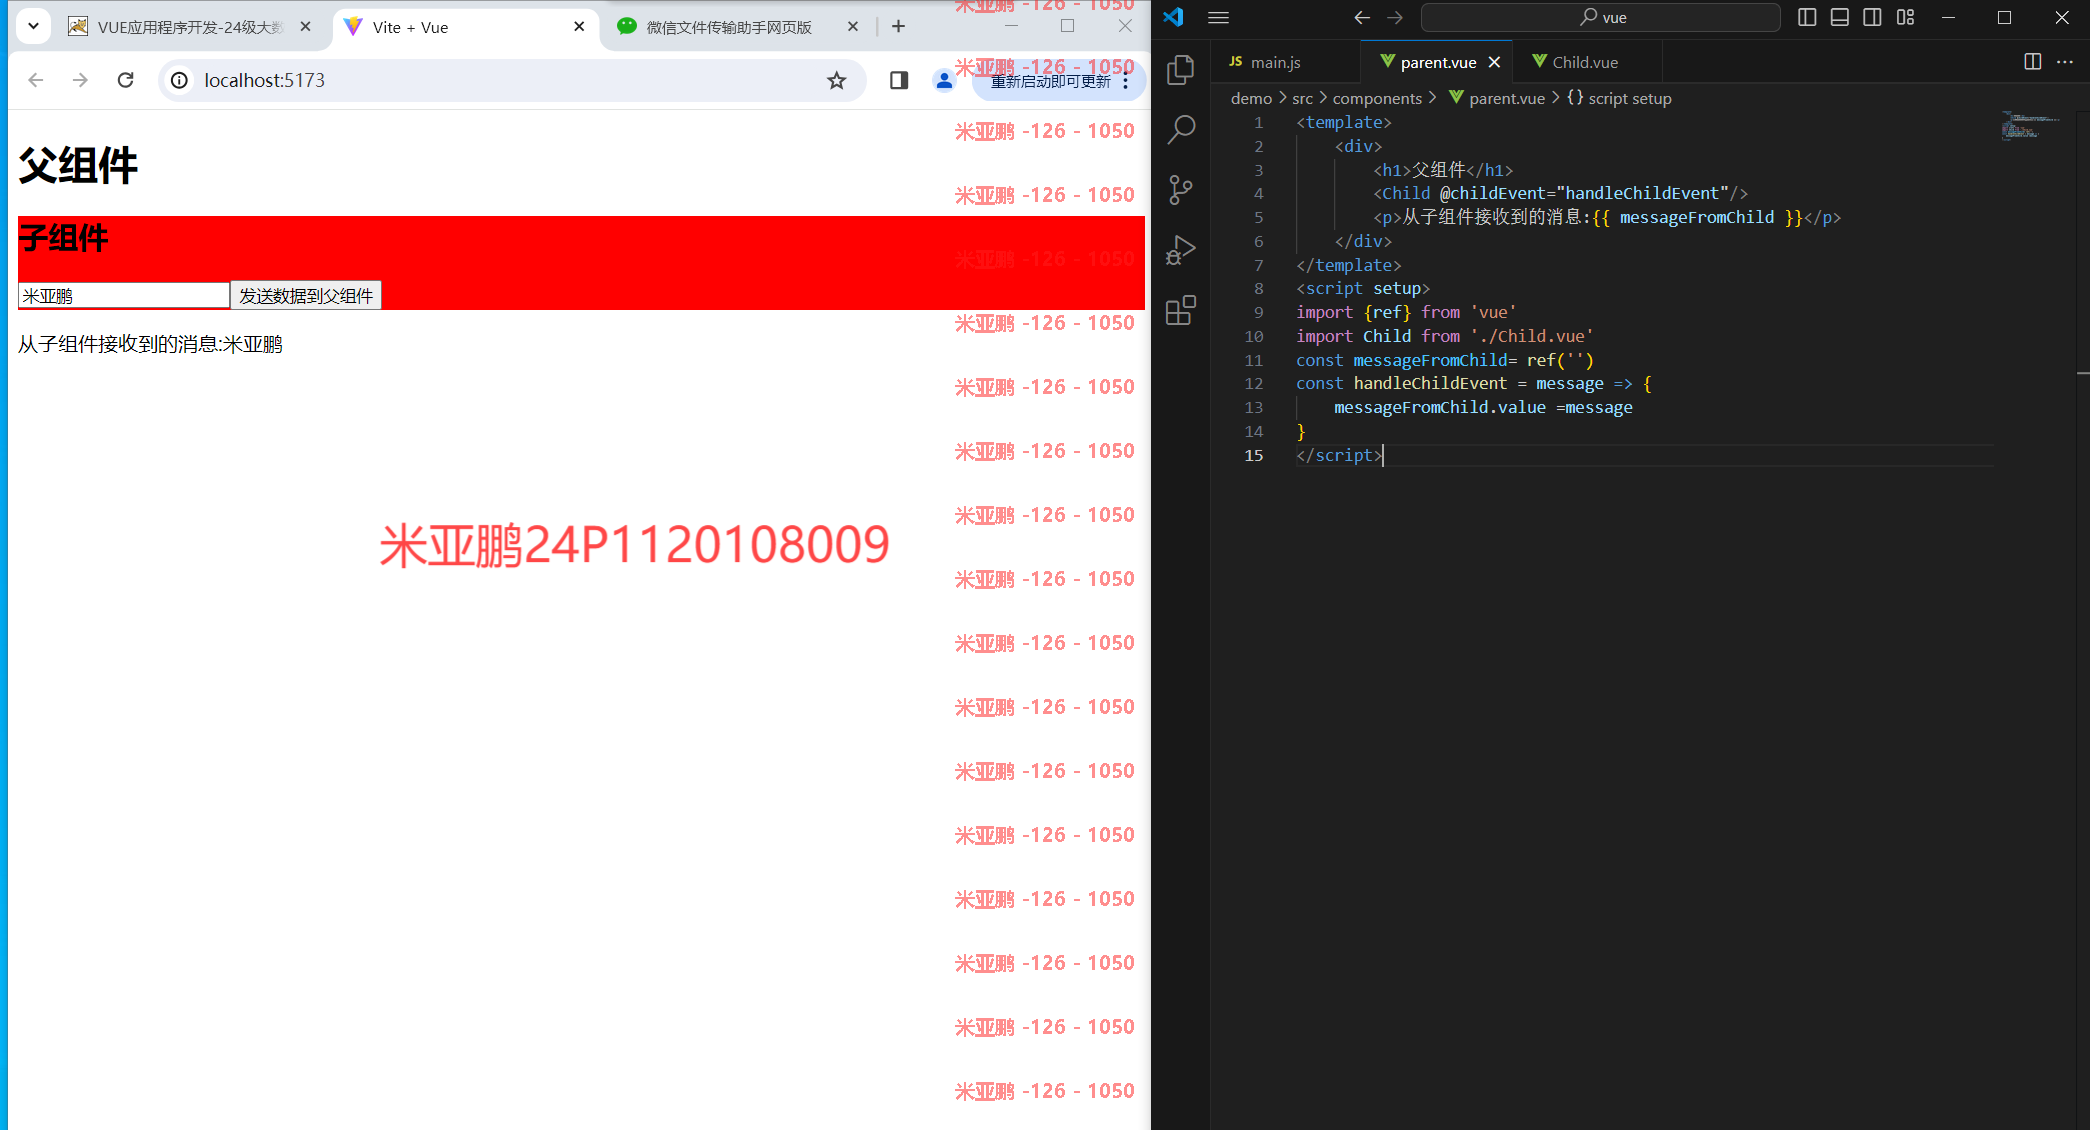
Task: Open the VS Code Search panel
Action: point(1181,129)
